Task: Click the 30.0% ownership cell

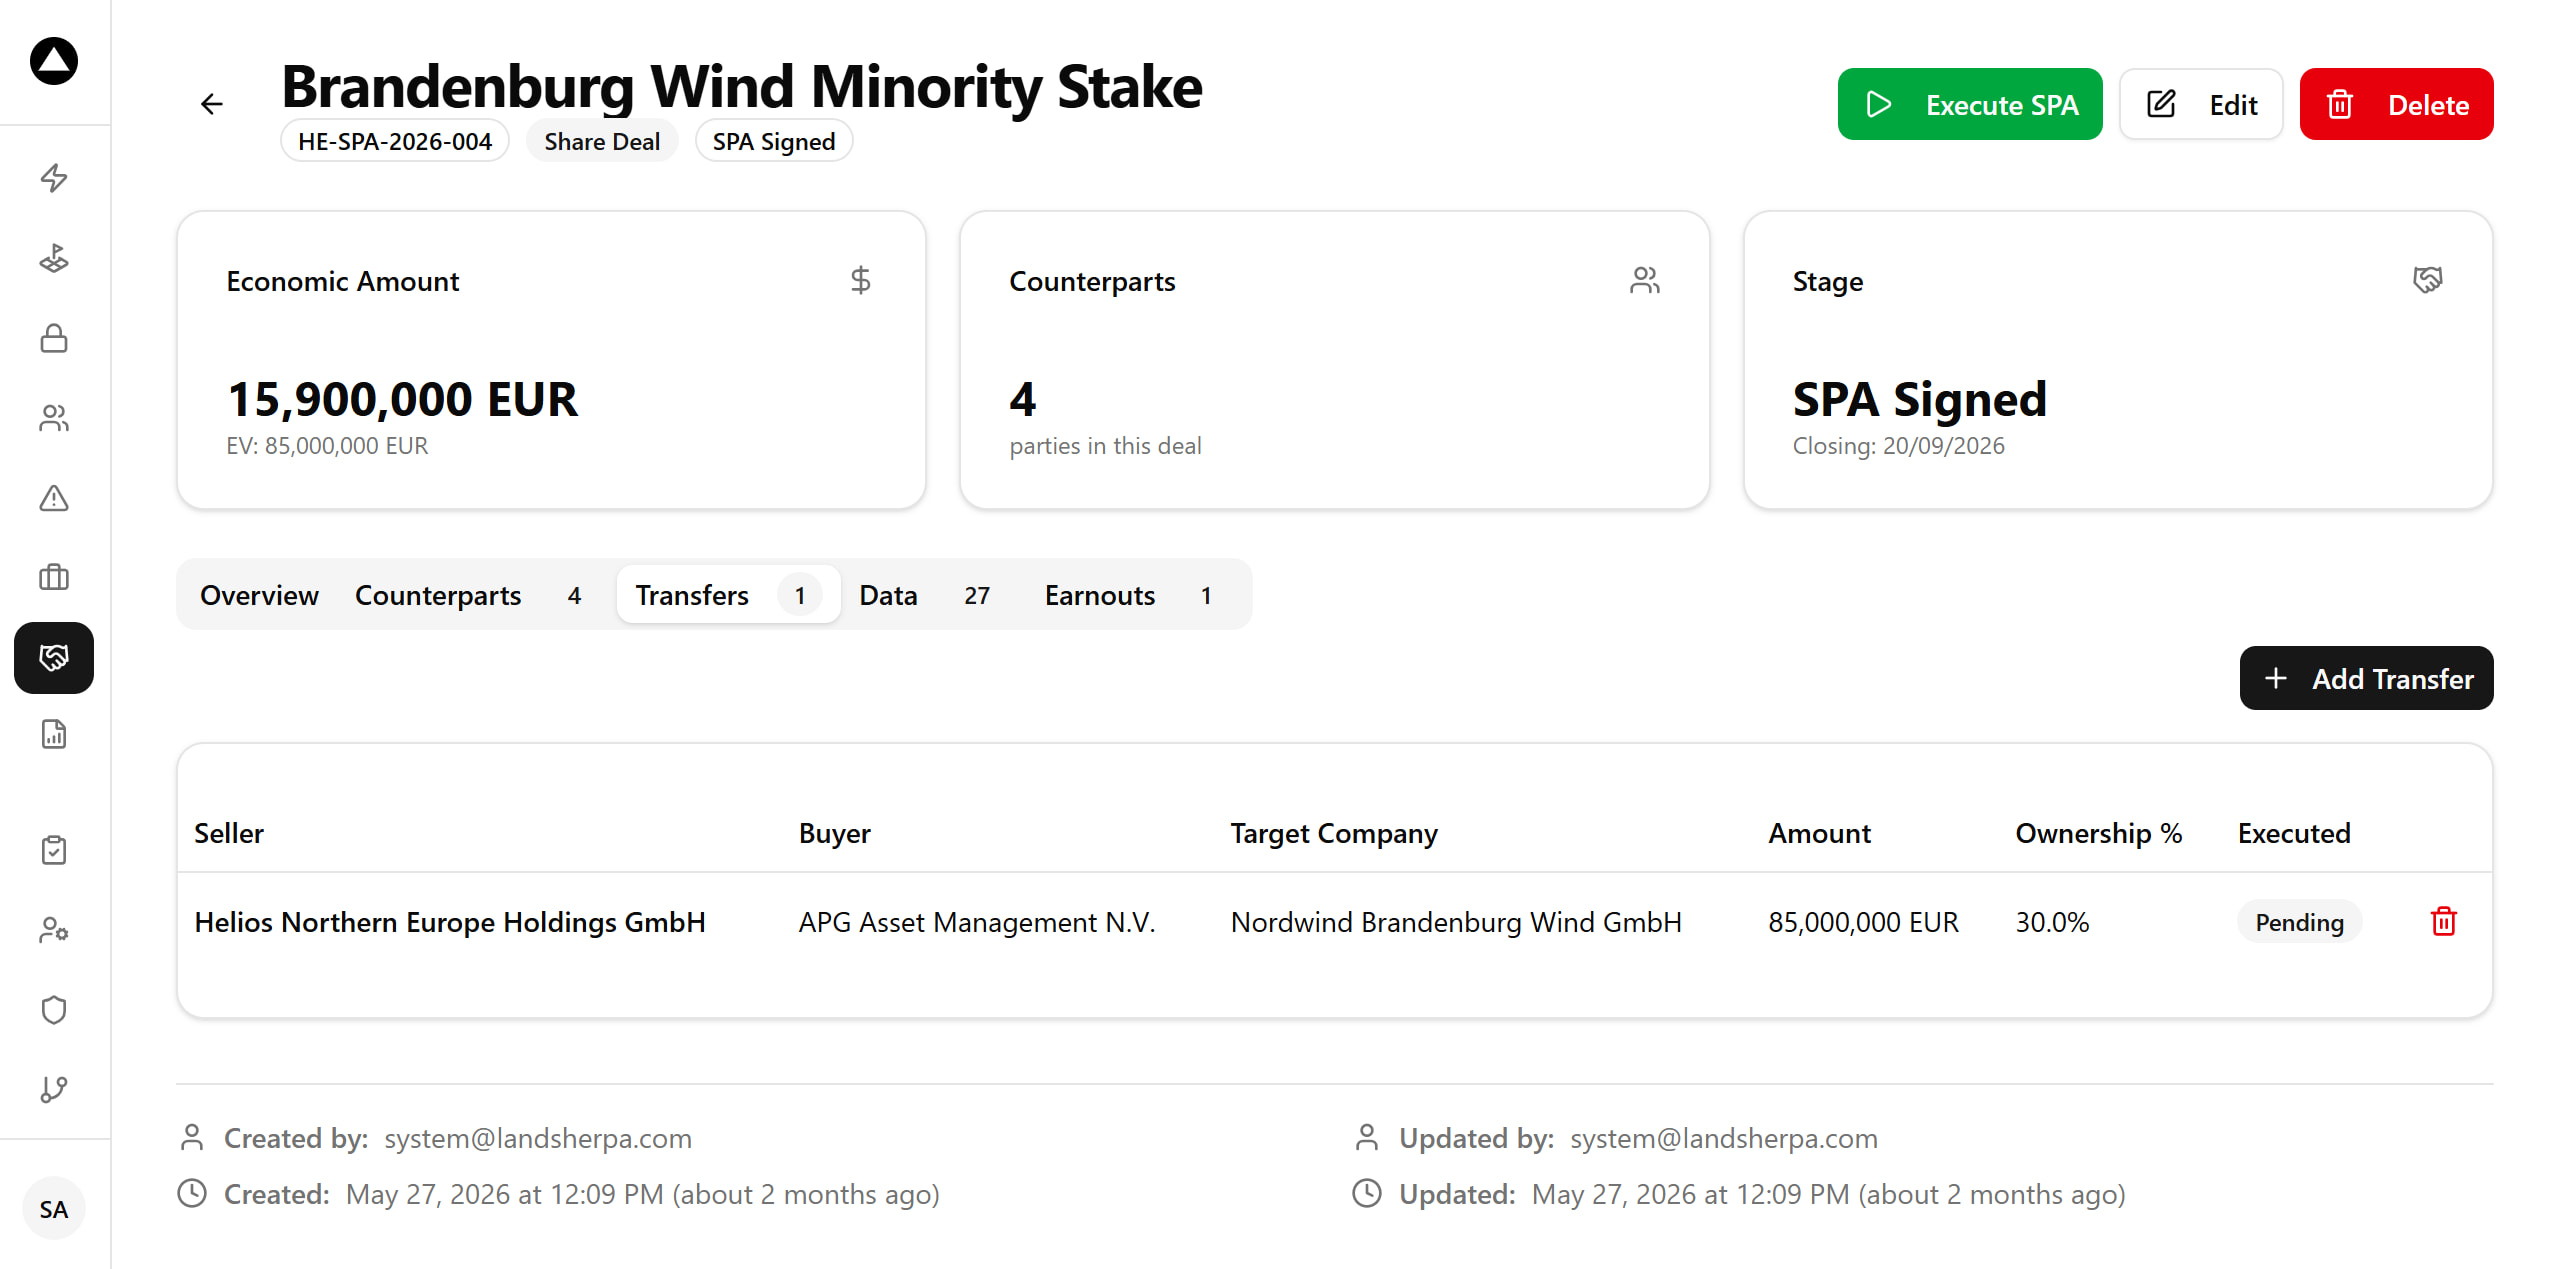Action: pos(2052,921)
